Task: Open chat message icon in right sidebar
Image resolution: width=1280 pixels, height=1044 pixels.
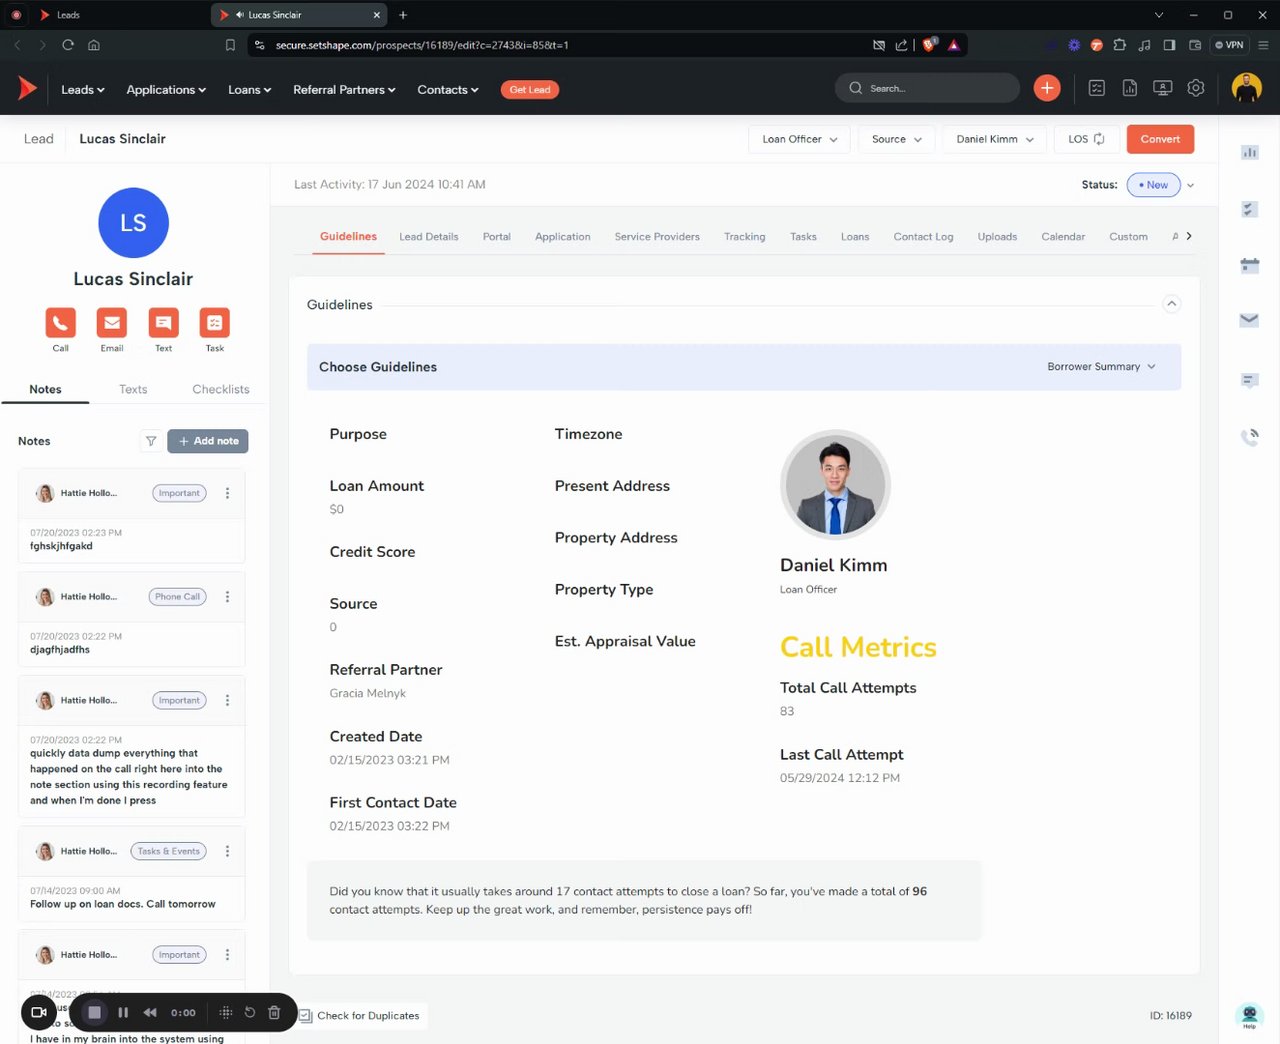Action: click(1250, 380)
